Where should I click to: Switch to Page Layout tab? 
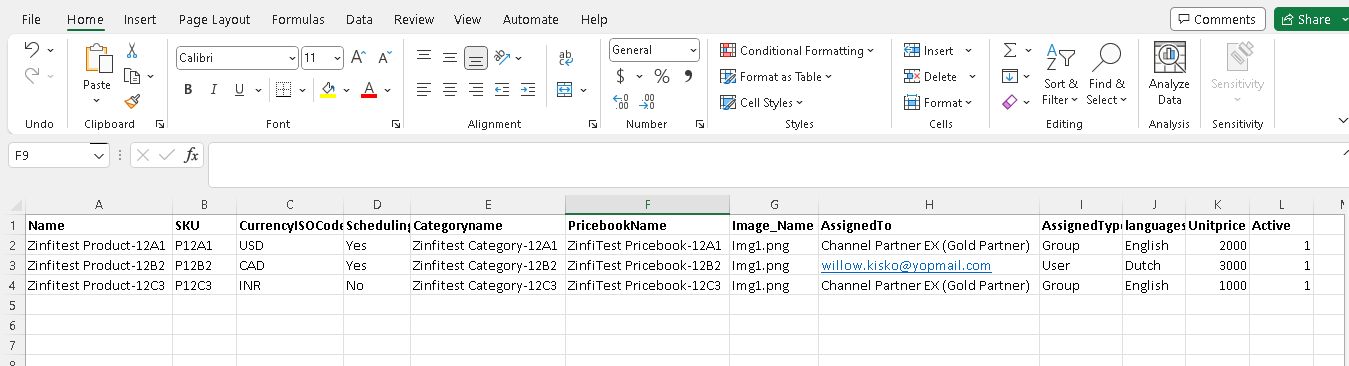(x=214, y=19)
